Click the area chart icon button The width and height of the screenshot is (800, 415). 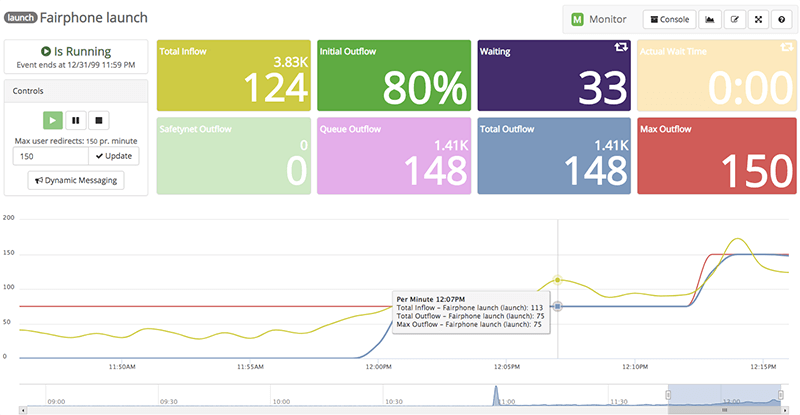[x=709, y=19]
